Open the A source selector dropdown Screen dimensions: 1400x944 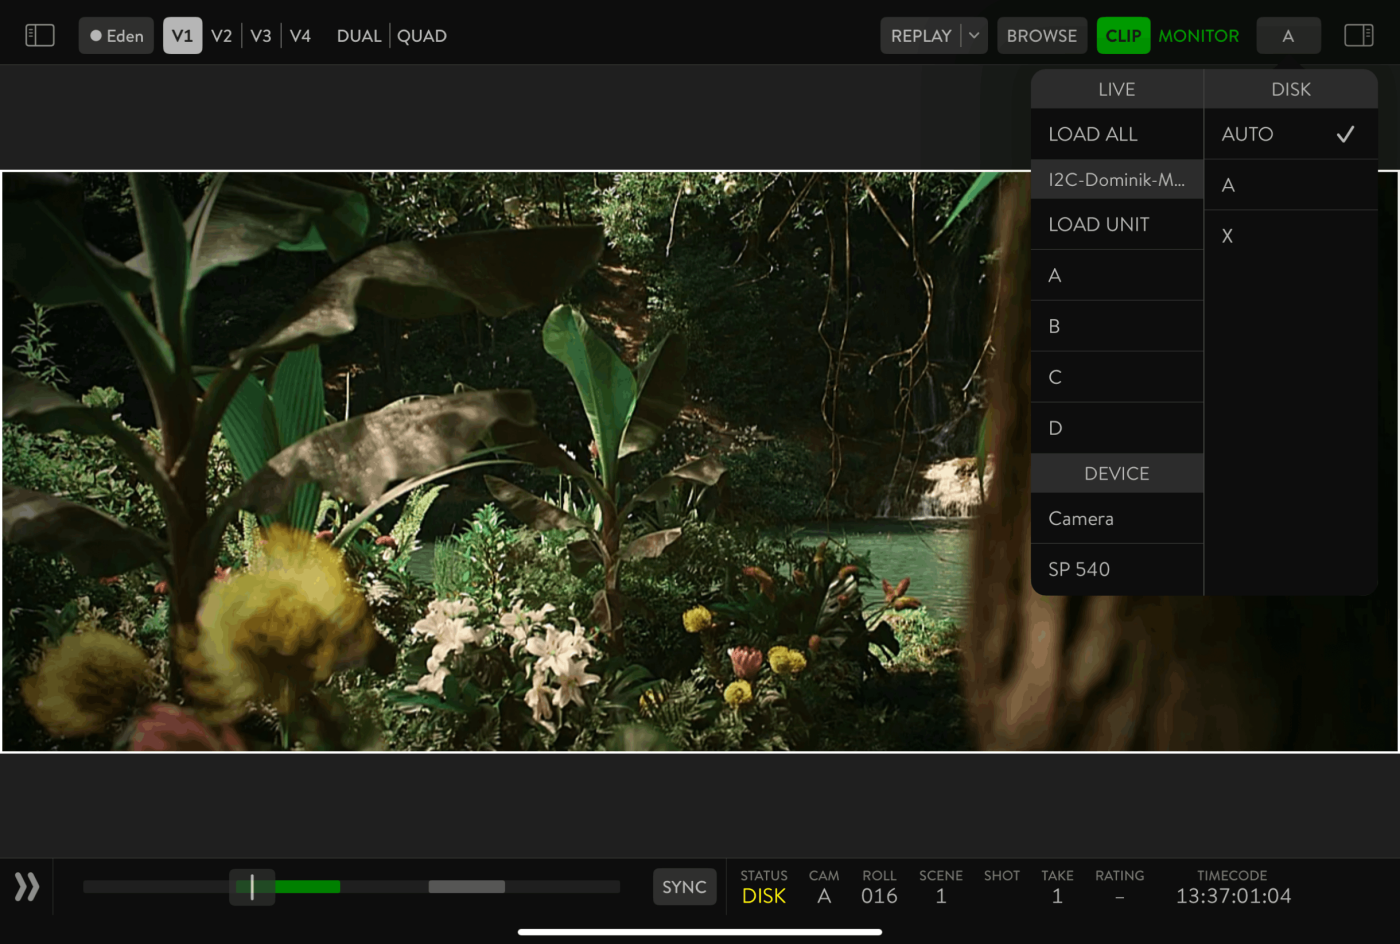pos(1288,36)
